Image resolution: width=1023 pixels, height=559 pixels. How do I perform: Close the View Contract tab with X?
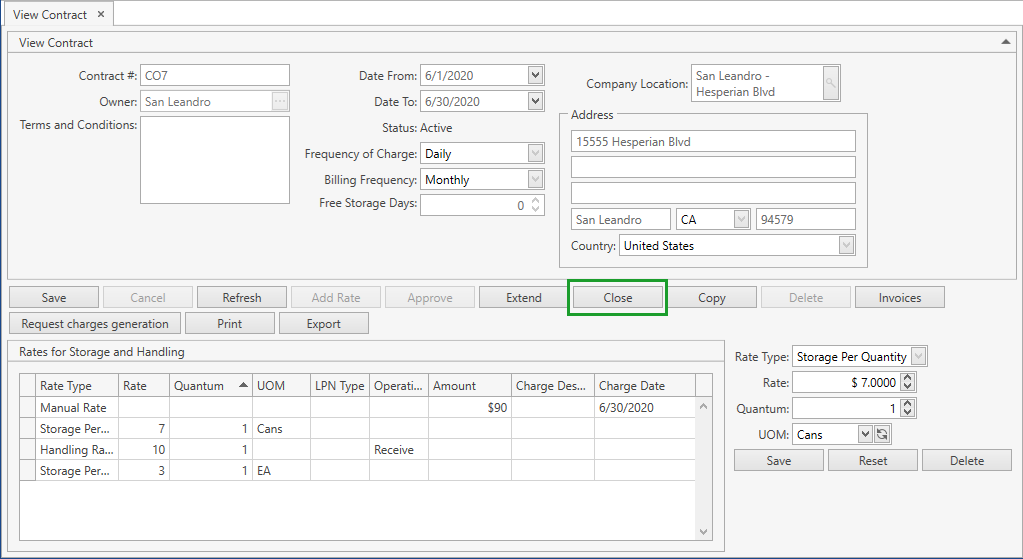pyautogui.click(x=101, y=15)
